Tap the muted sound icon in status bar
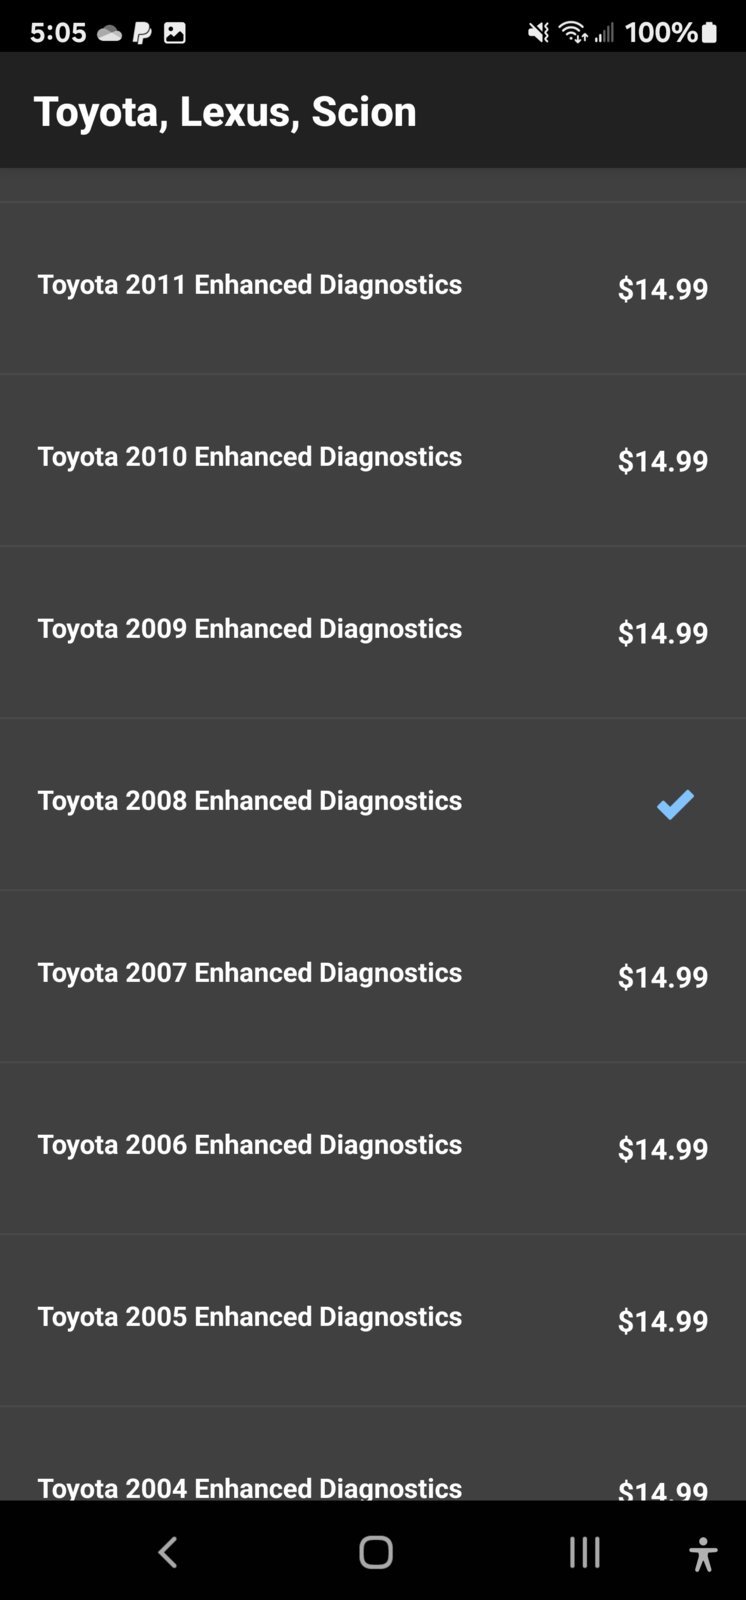The height and width of the screenshot is (1600, 746). coord(538,33)
